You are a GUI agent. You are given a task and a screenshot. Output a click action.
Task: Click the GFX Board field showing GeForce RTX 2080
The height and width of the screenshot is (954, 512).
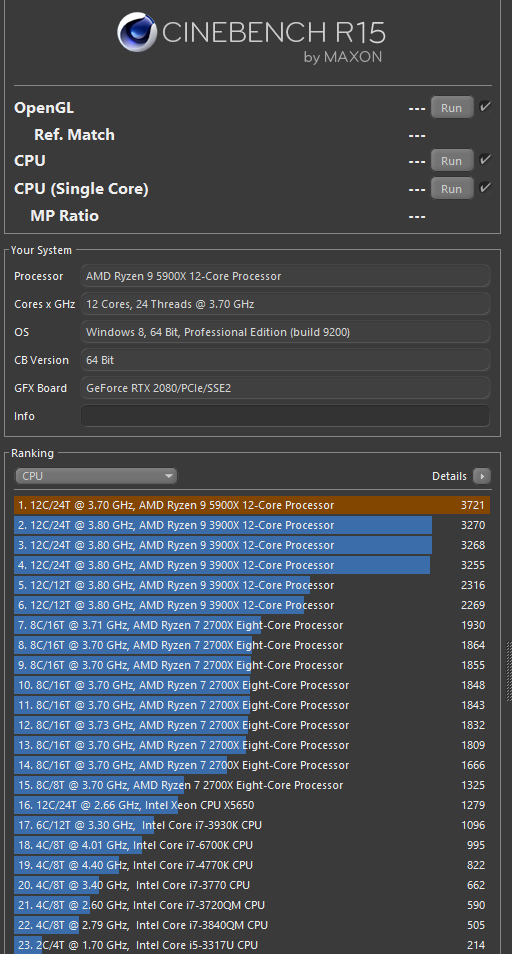point(285,388)
